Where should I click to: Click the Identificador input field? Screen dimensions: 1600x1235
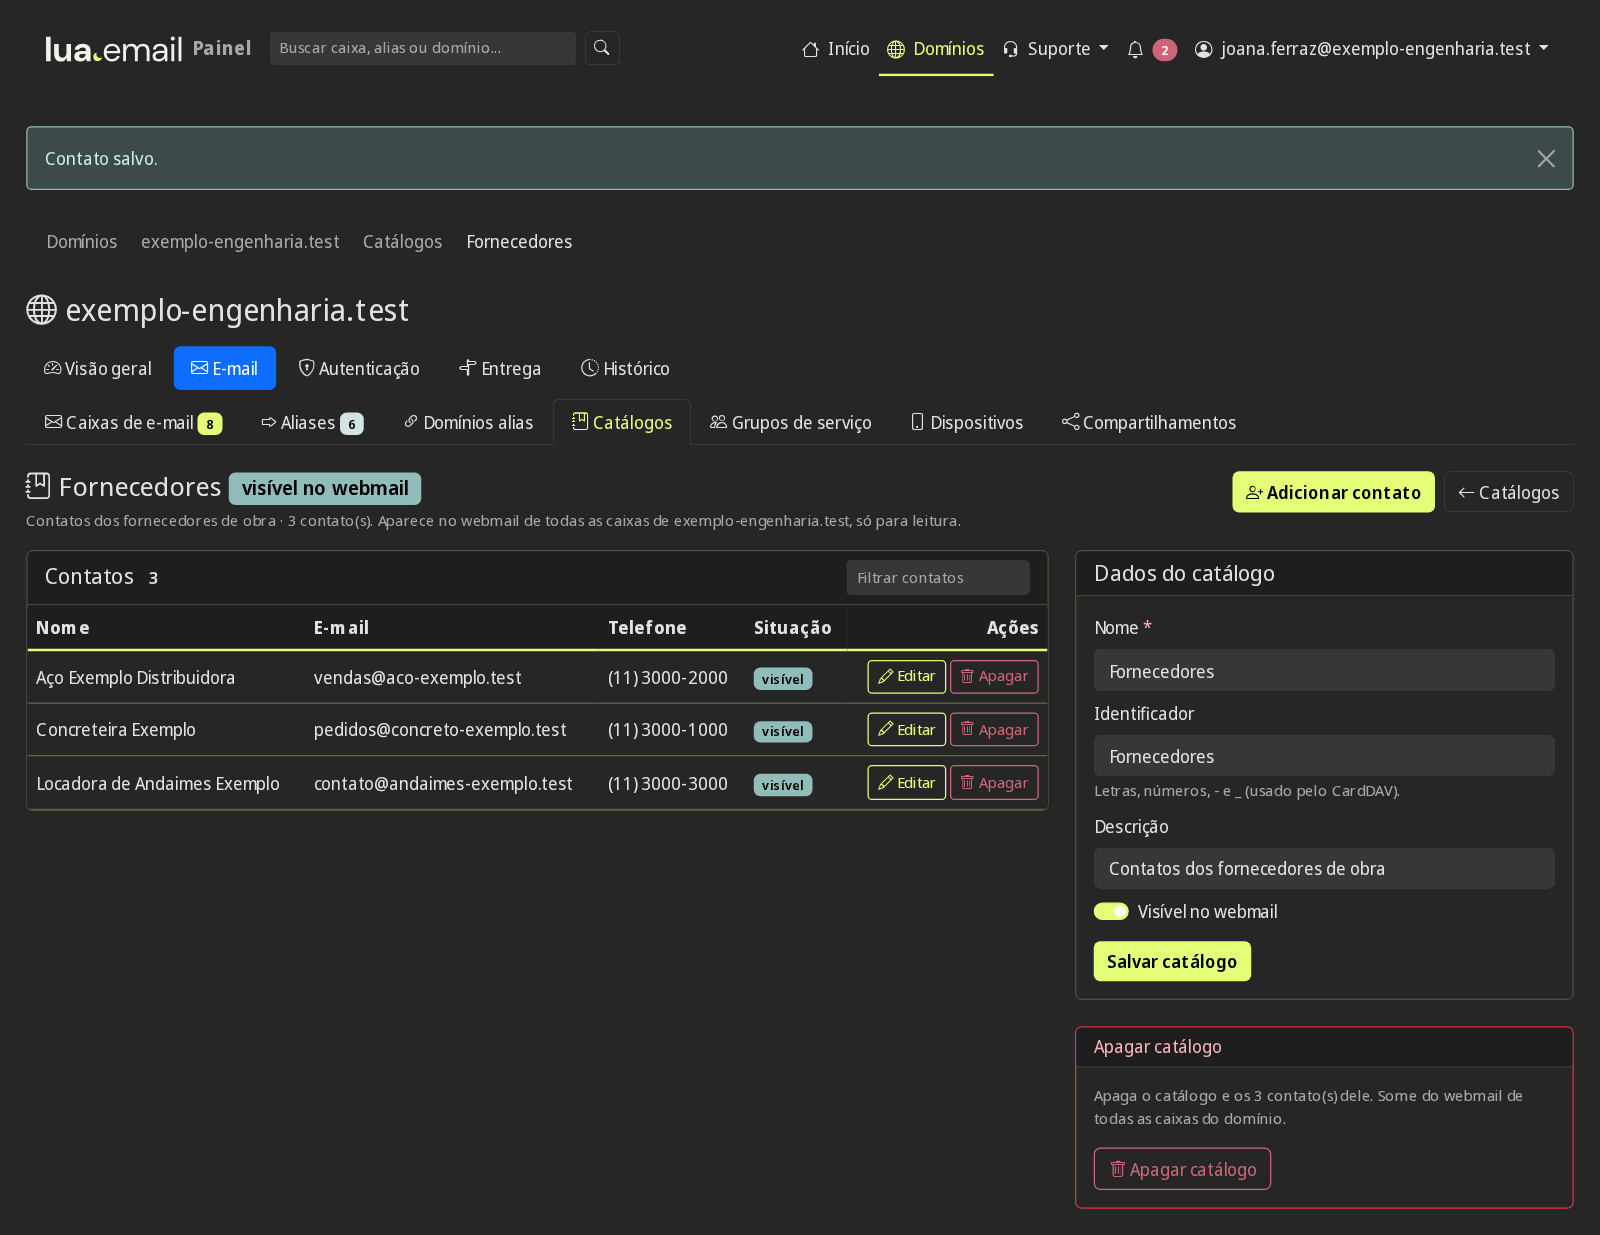1324,755
